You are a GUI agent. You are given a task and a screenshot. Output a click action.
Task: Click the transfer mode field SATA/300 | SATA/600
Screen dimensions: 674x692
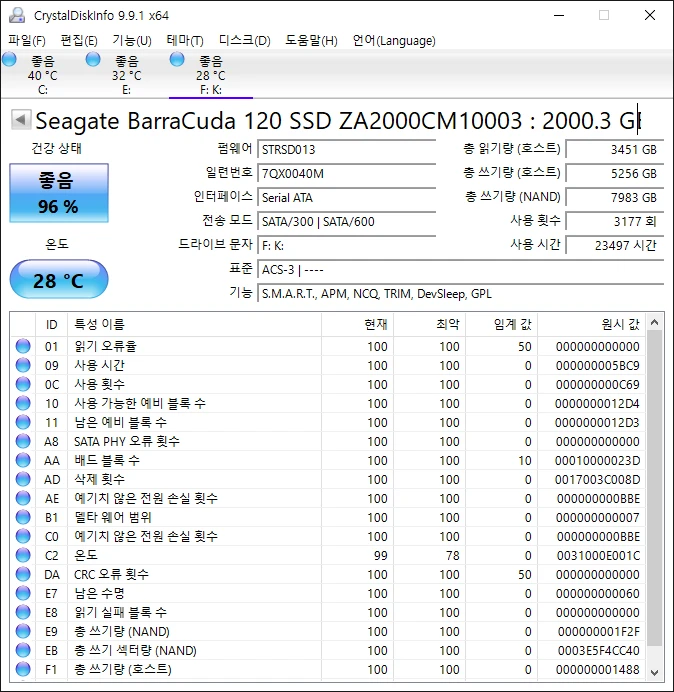[346, 221]
